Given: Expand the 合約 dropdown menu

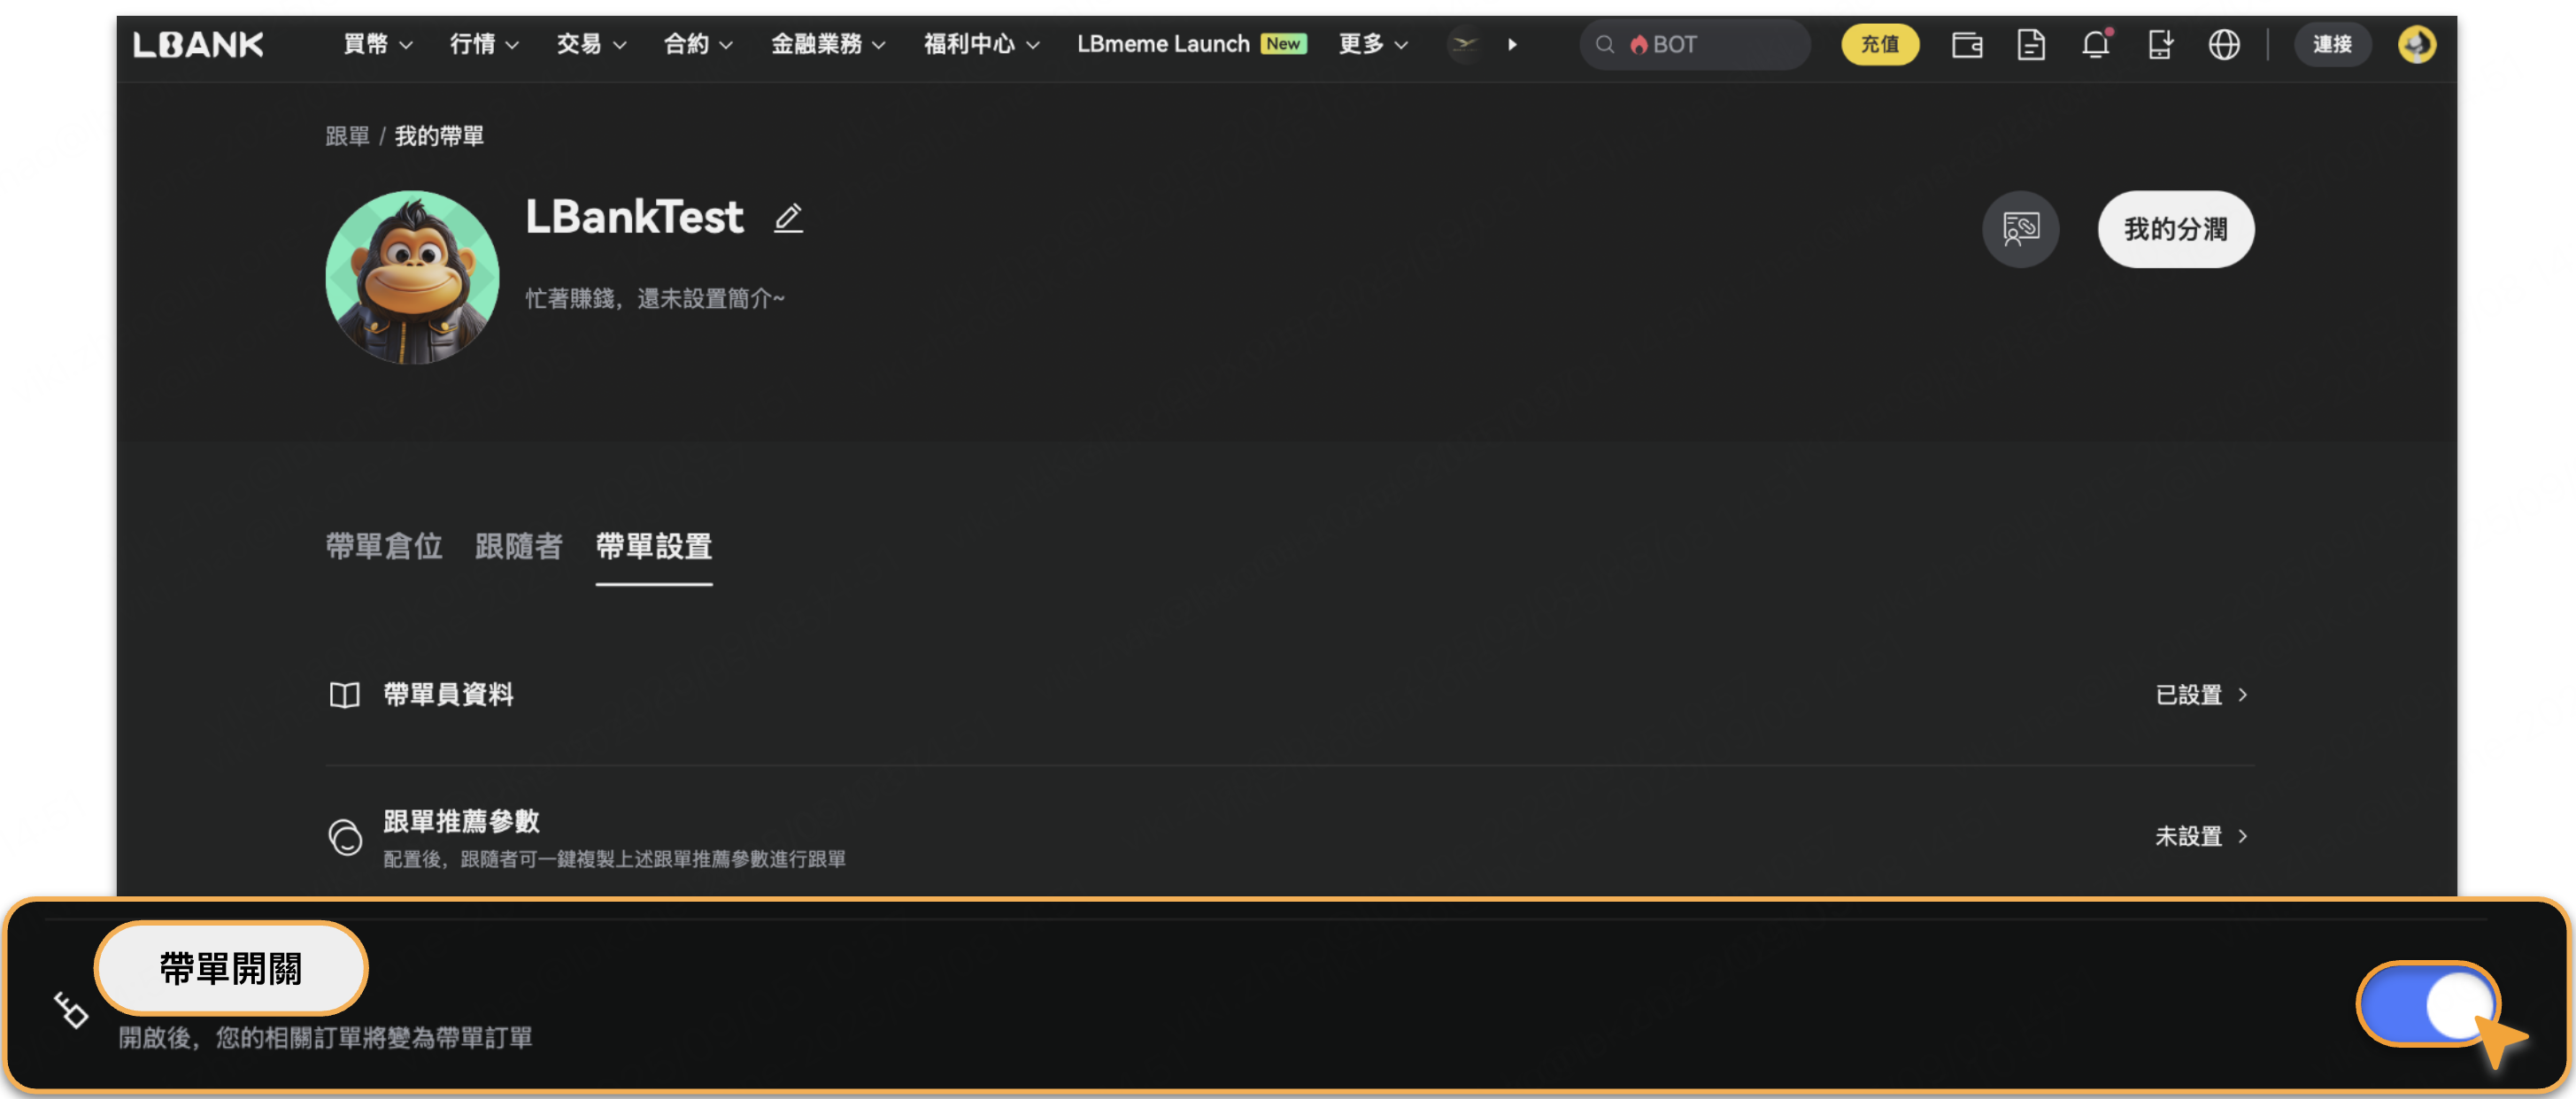Looking at the screenshot, I should (x=698, y=44).
